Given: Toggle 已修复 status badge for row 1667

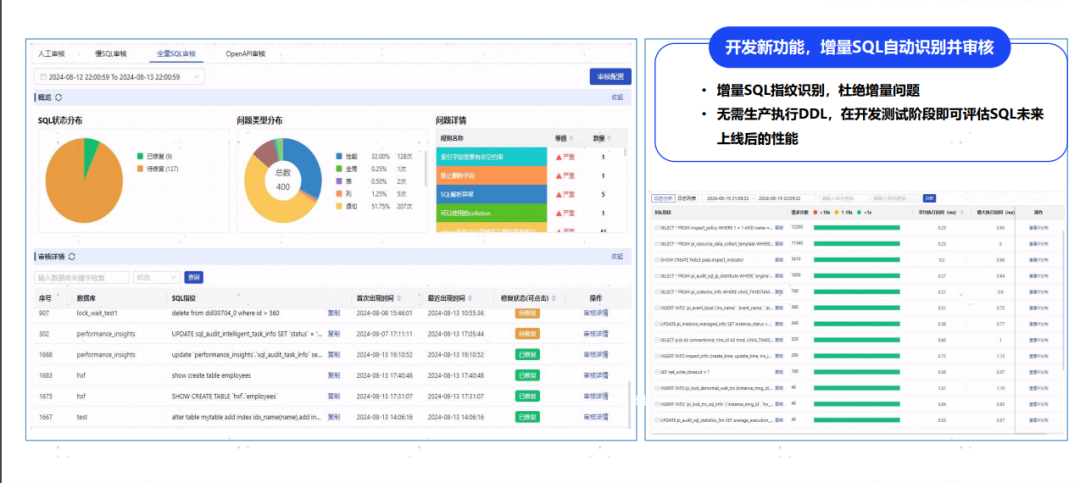Looking at the screenshot, I should (527, 417).
